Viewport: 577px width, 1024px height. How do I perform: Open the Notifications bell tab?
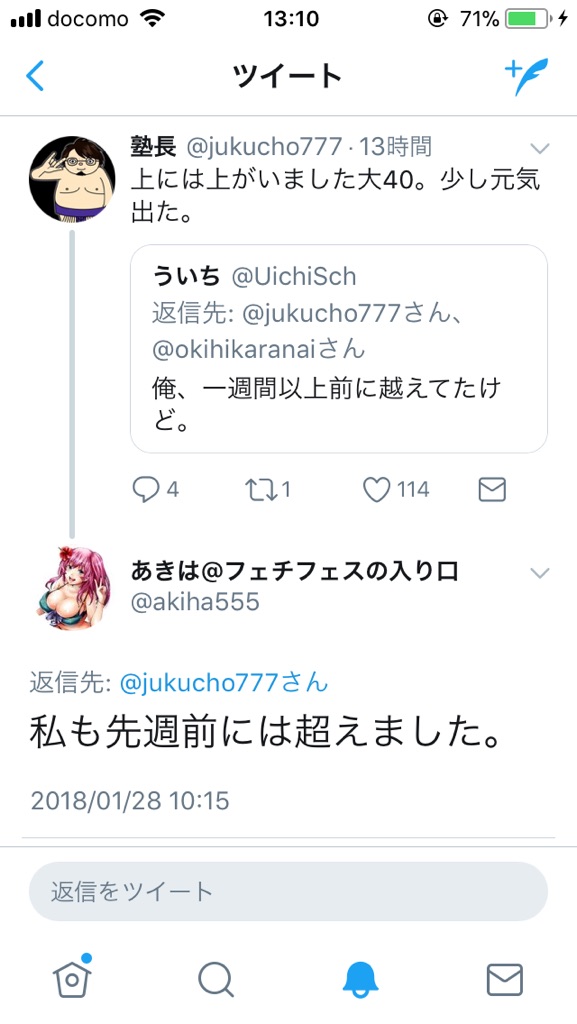pos(360,980)
